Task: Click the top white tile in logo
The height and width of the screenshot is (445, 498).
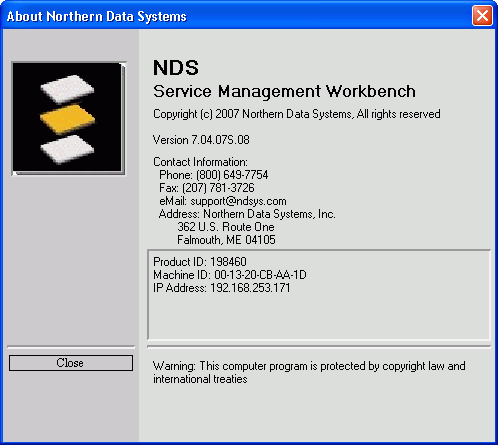Action: point(67,89)
